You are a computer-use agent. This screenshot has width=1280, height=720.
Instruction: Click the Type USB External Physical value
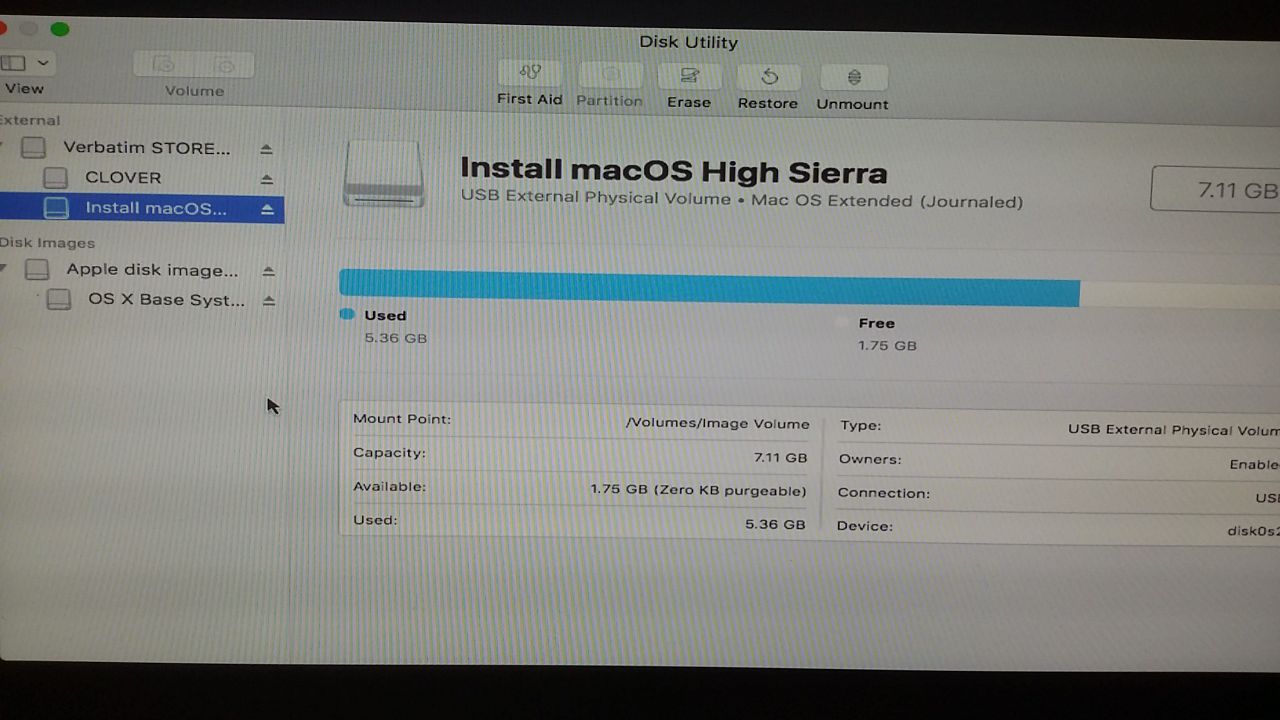point(1174,430)
